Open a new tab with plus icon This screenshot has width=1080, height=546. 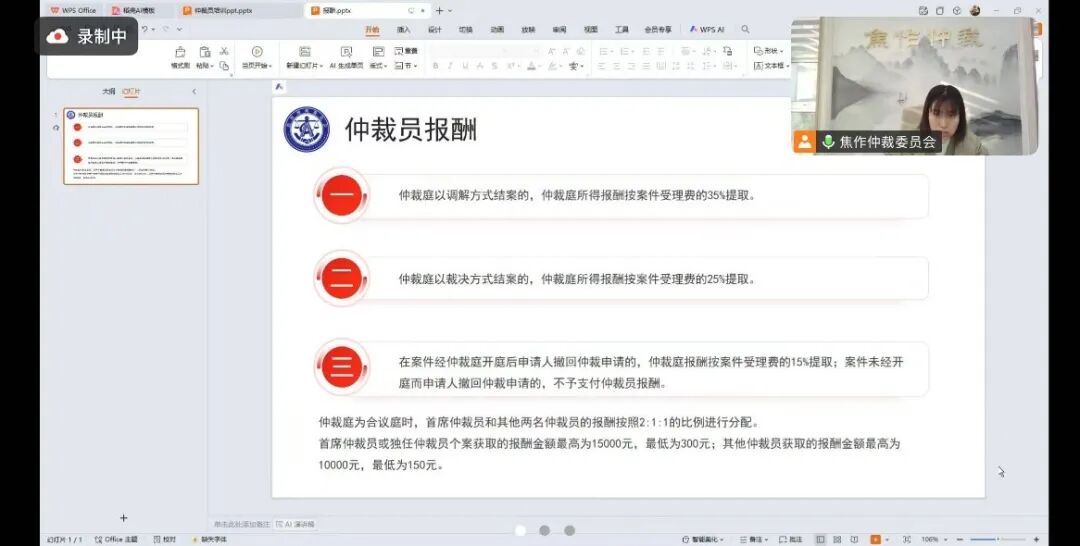[438, 11]
